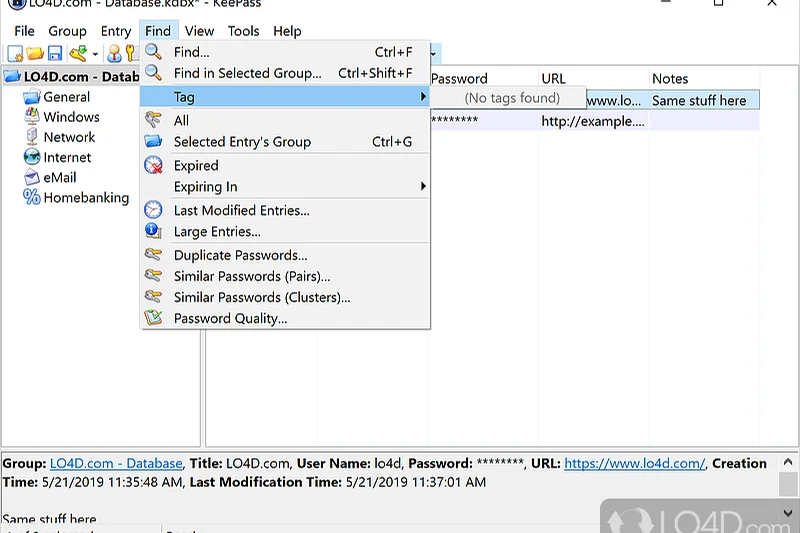Click the Save Database floppy icon

tap(55, 53)
